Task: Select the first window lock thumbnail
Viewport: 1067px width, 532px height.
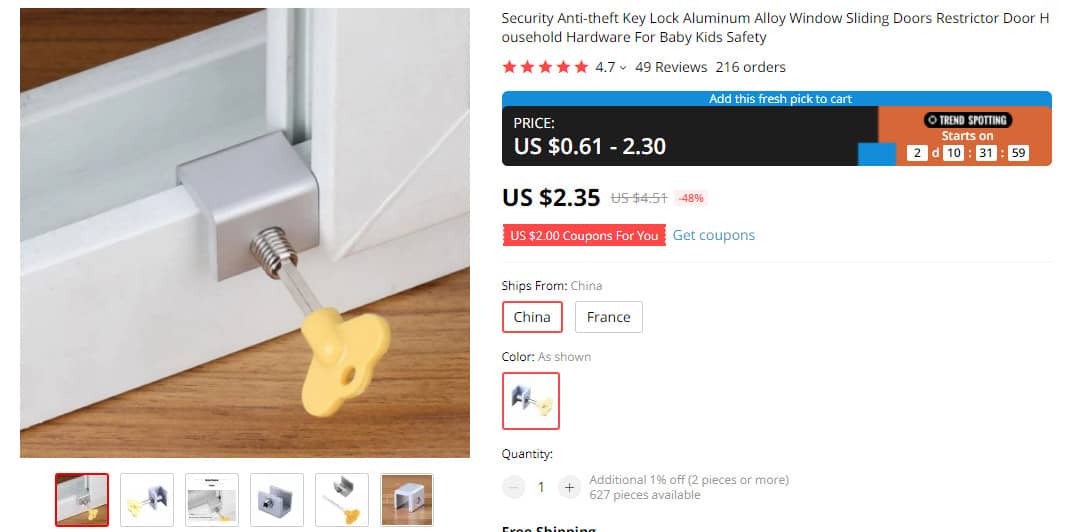Action: point(82,500)
